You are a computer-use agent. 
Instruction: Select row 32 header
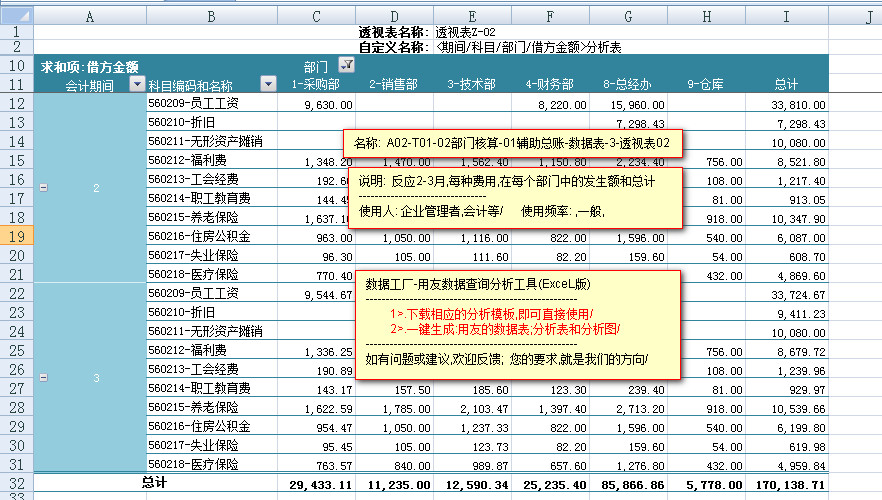16,483
